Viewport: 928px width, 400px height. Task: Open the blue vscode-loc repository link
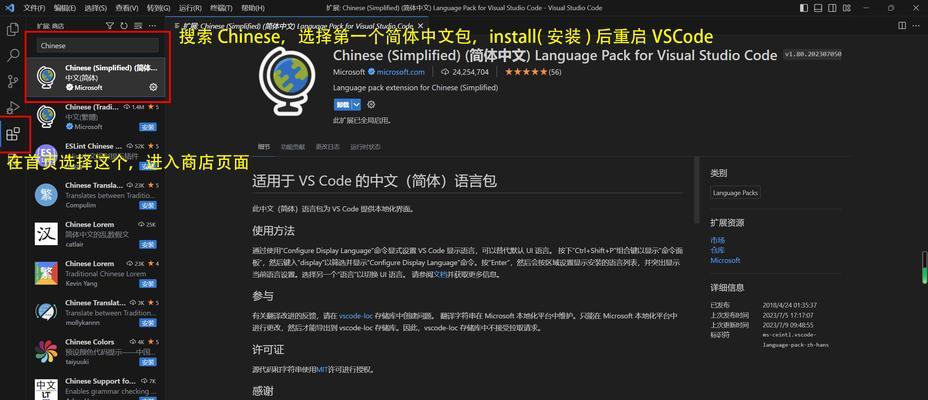[x=355, y=316]
